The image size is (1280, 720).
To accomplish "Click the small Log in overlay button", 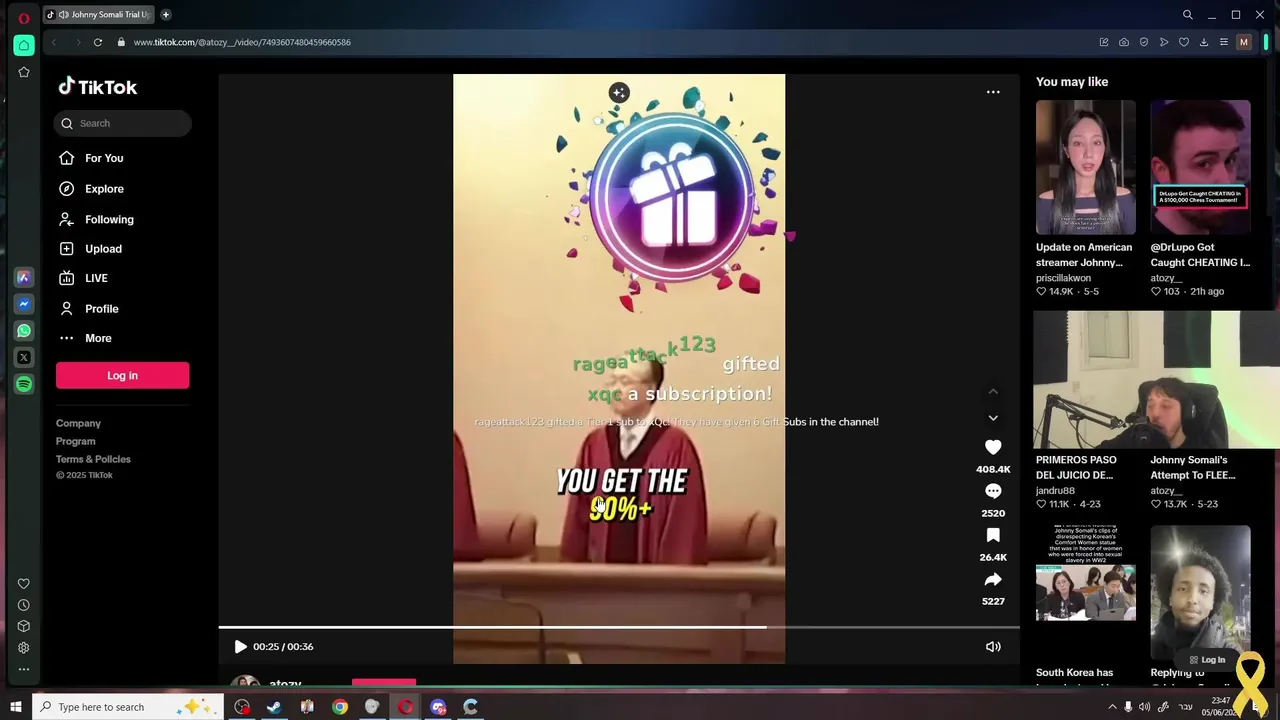I will (x=1207, y=660).
